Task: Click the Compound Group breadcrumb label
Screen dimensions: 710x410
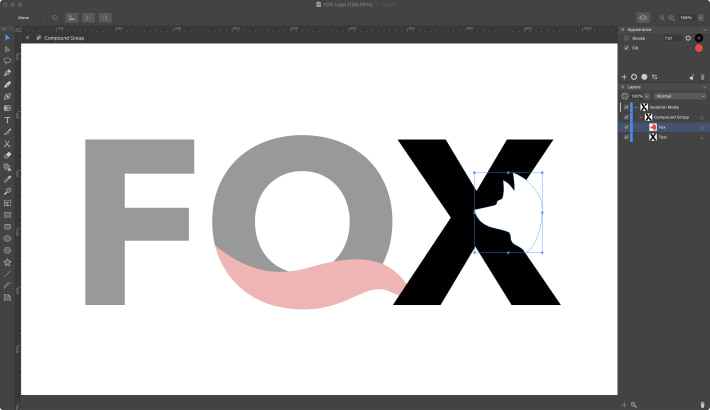Action: click(x=64, y=38)
